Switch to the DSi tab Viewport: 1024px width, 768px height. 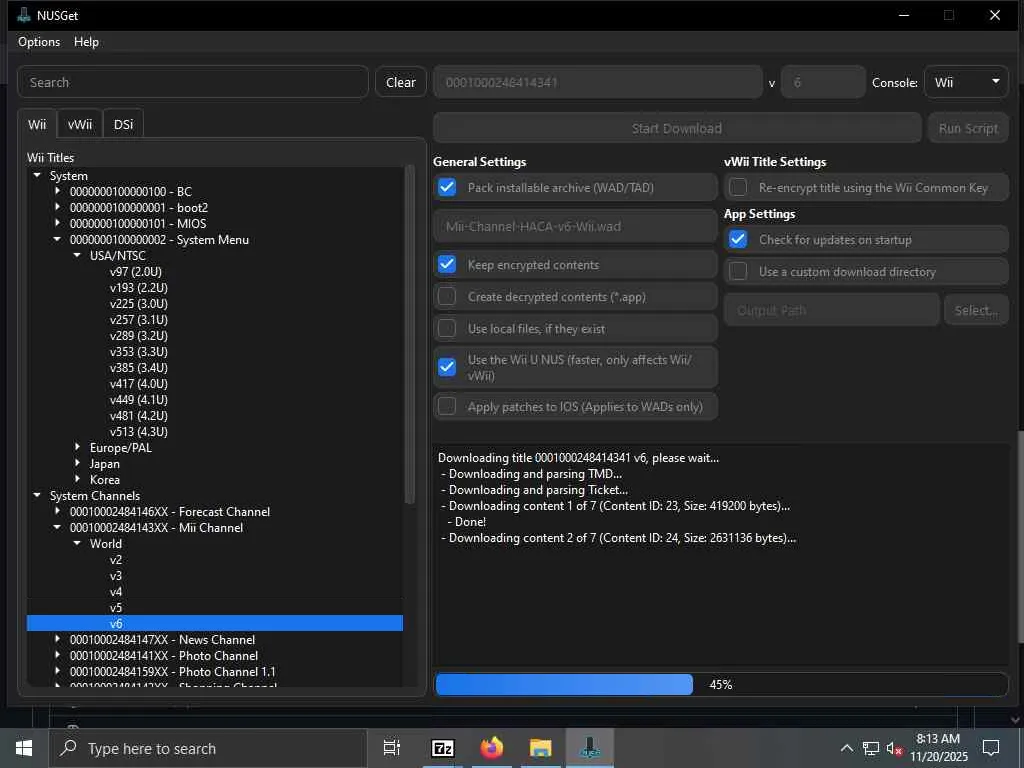coord(123,124)
